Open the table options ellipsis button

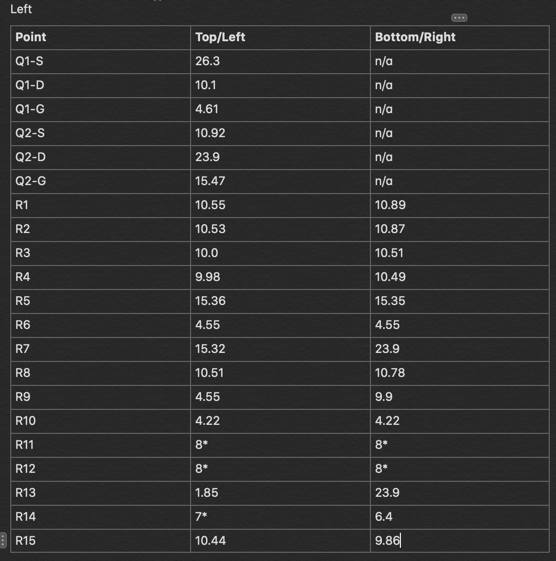pos(459,18)
